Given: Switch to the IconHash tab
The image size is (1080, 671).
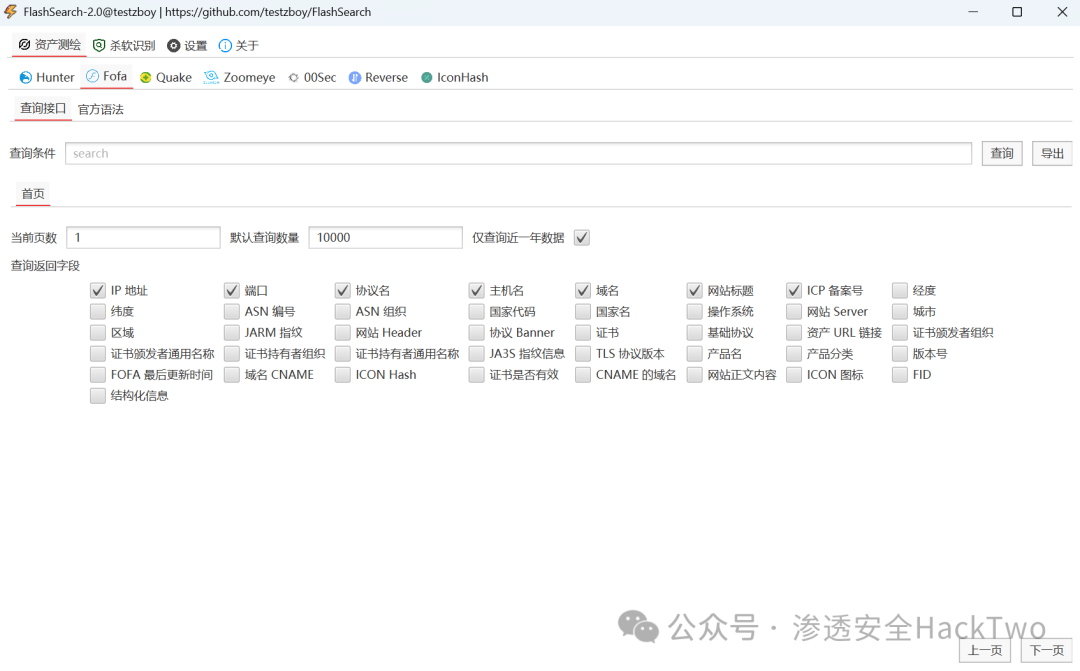Looking at the screenshot, I should (x=455, y=77).
